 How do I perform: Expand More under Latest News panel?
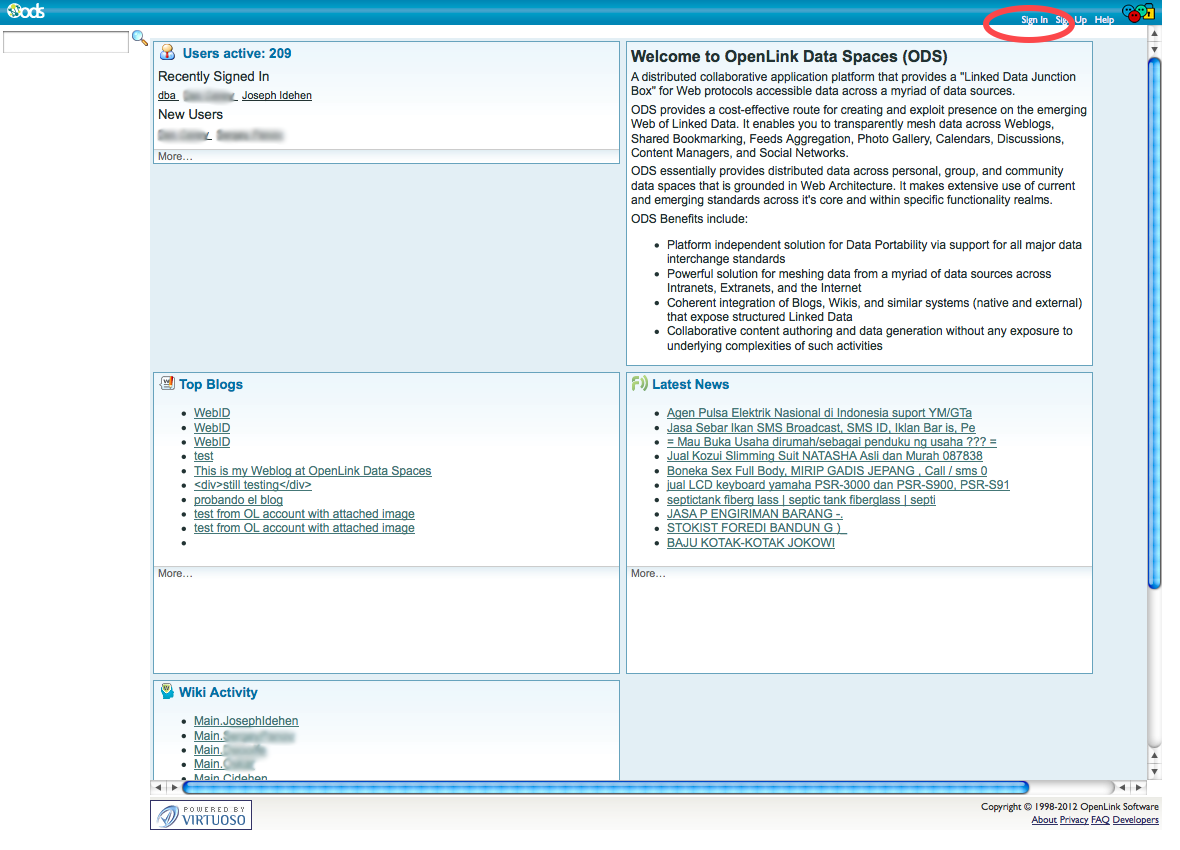point(648,574)
